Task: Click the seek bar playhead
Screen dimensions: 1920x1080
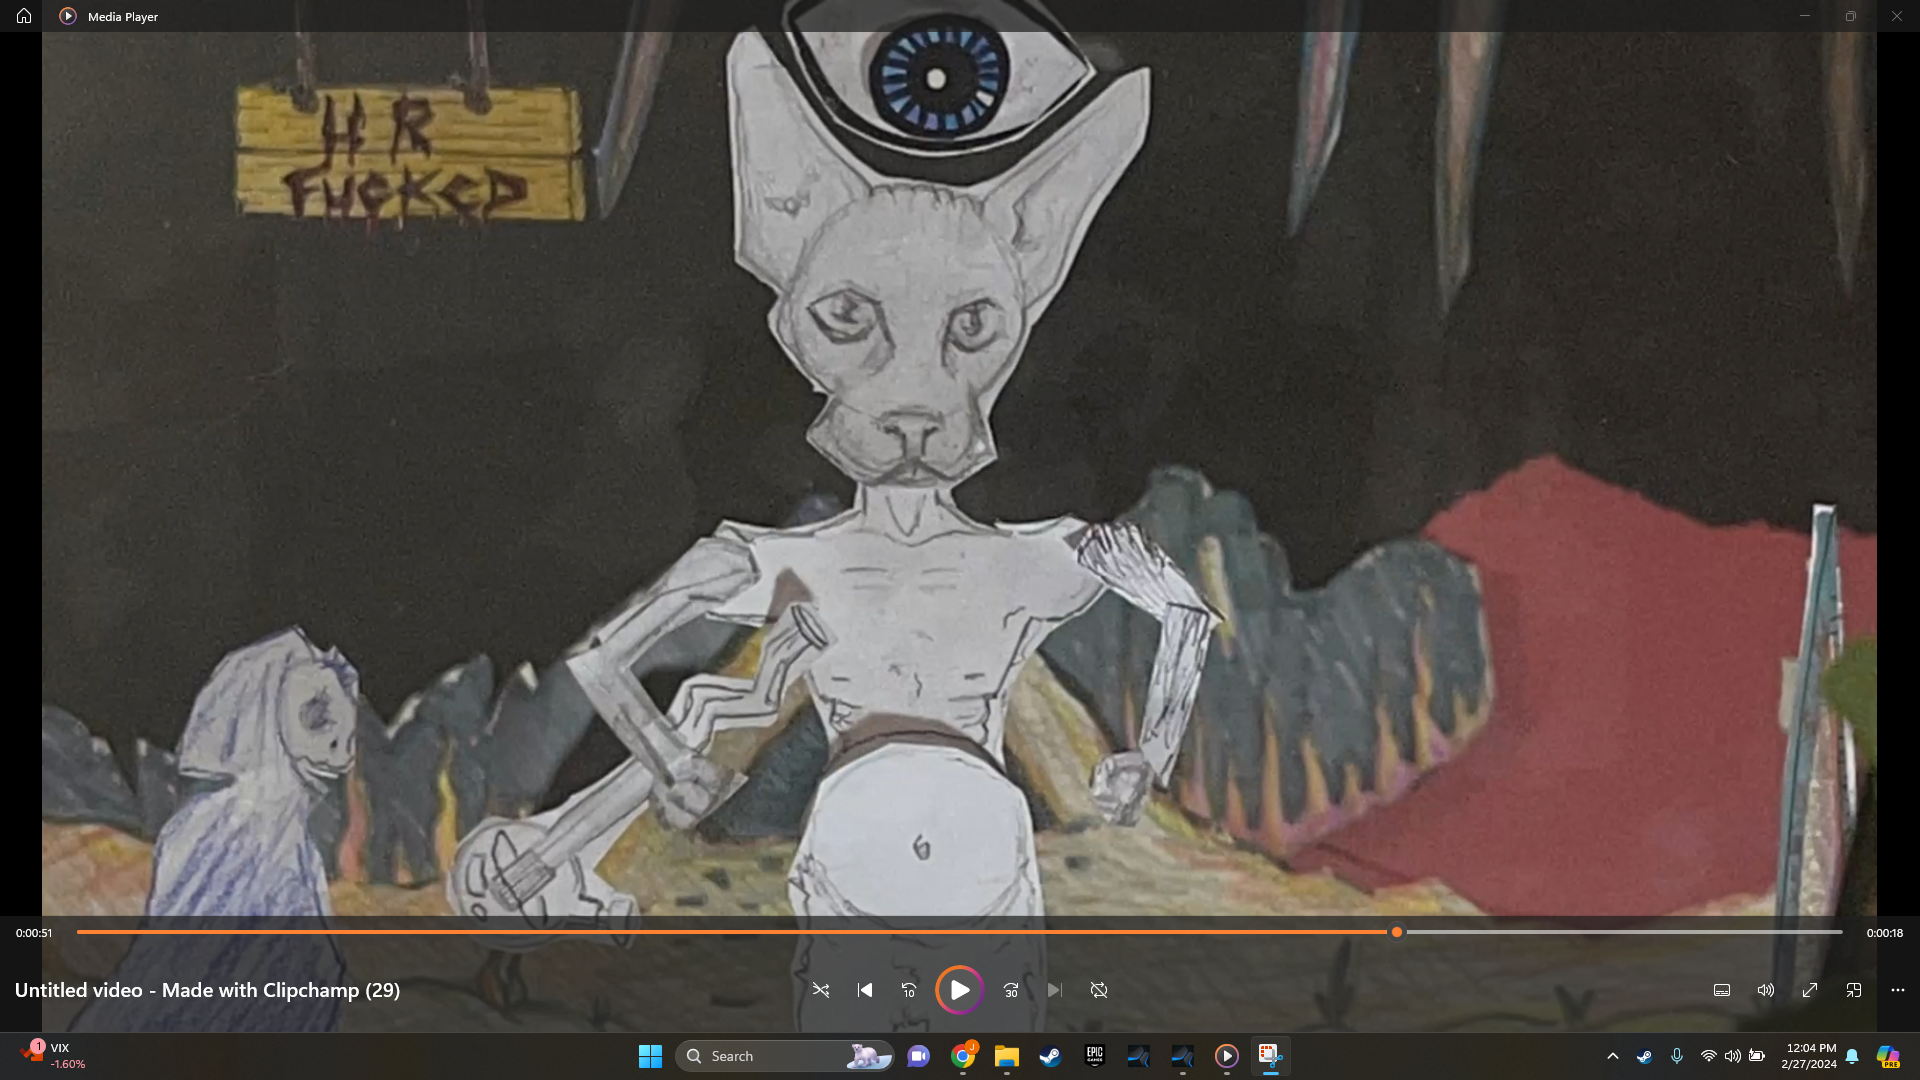Action: (x=1397, y=932)
